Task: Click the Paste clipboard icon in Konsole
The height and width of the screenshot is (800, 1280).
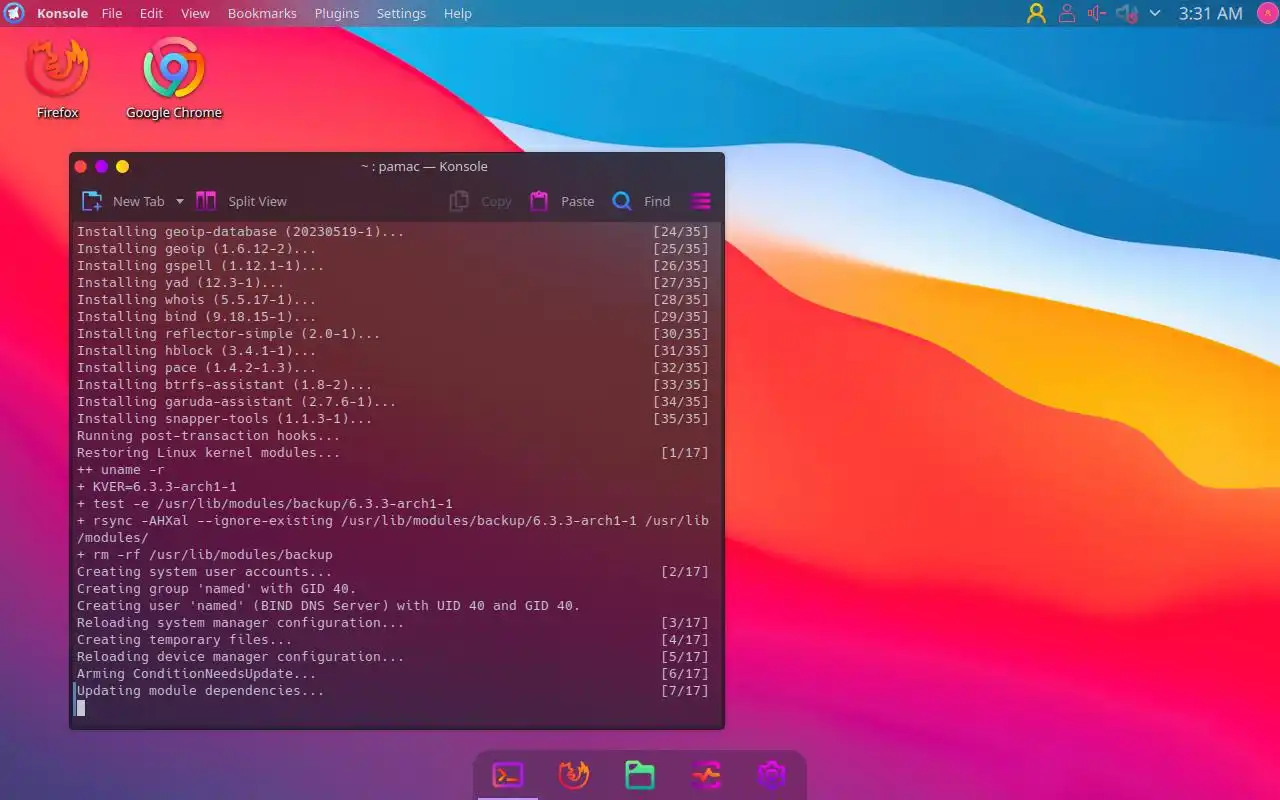Action: coord(539,201)
